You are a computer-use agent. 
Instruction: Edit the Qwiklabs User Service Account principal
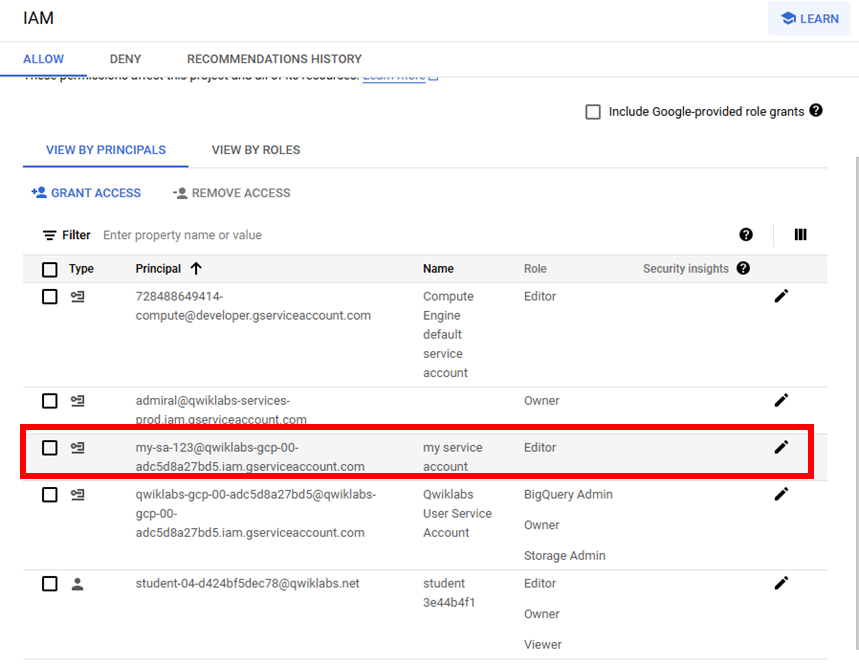[781, 494]
